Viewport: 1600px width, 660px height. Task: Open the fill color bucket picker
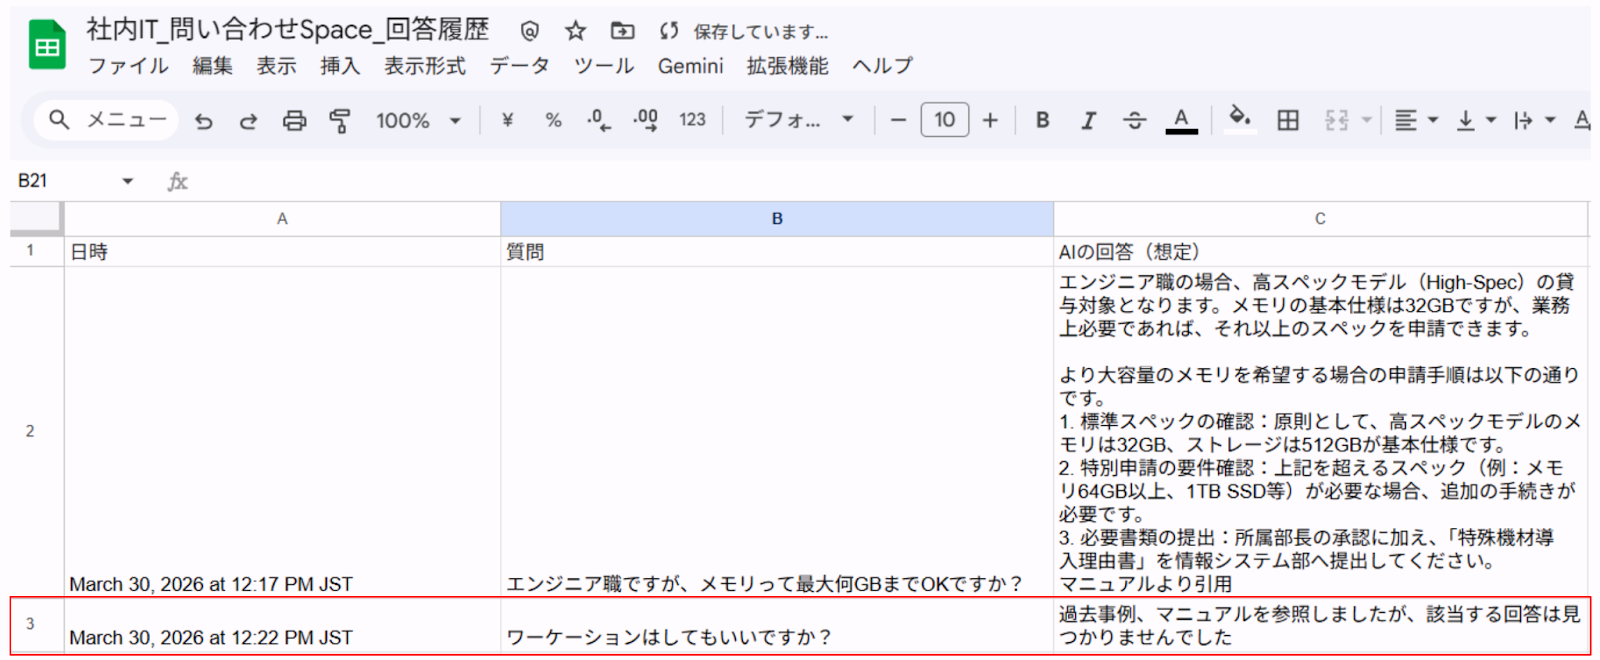pyautogui.click(x=1239, y=119)
